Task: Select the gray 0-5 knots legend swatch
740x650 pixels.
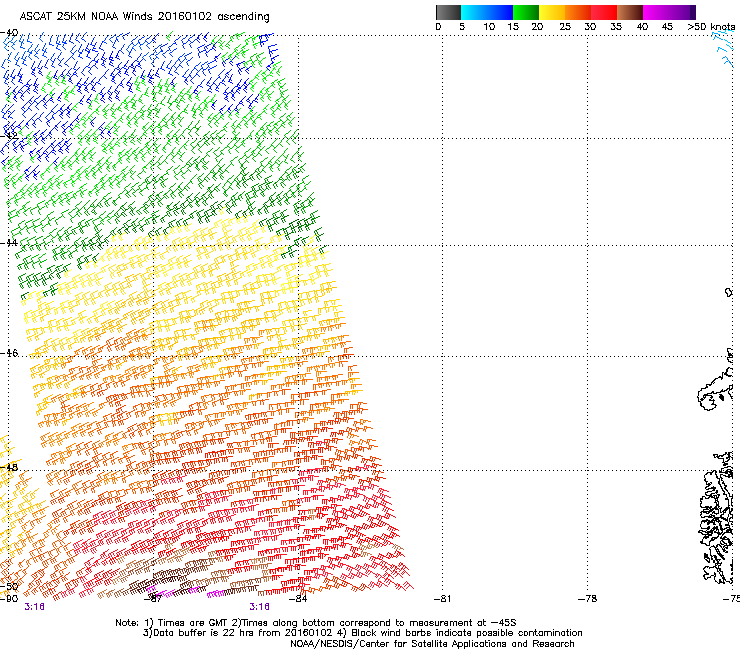Action: coord(448,12)
